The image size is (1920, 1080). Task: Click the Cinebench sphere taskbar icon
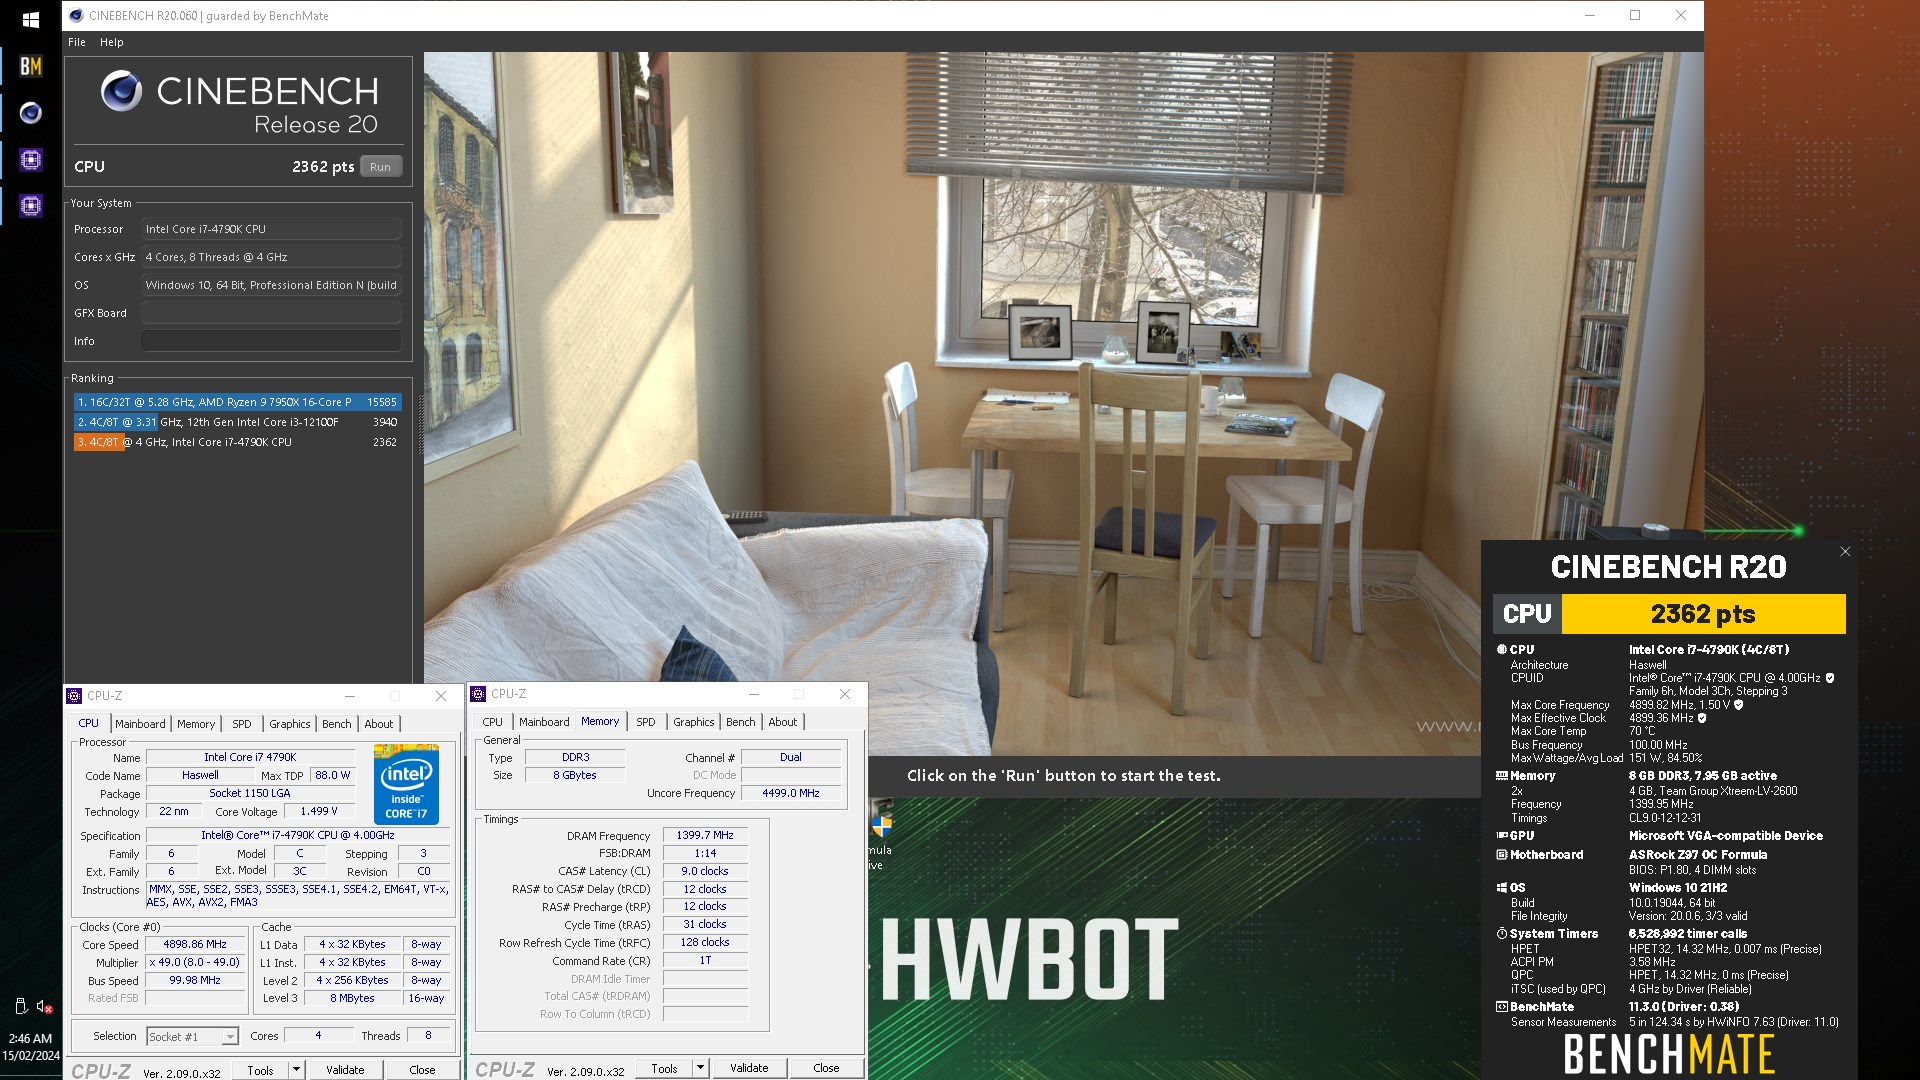31,113
